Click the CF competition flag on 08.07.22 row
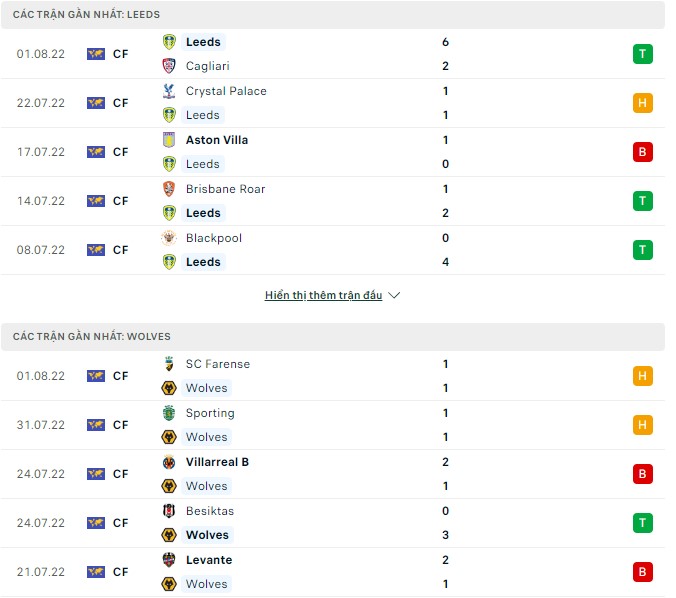Screen dimensions: 676x598 96,250
